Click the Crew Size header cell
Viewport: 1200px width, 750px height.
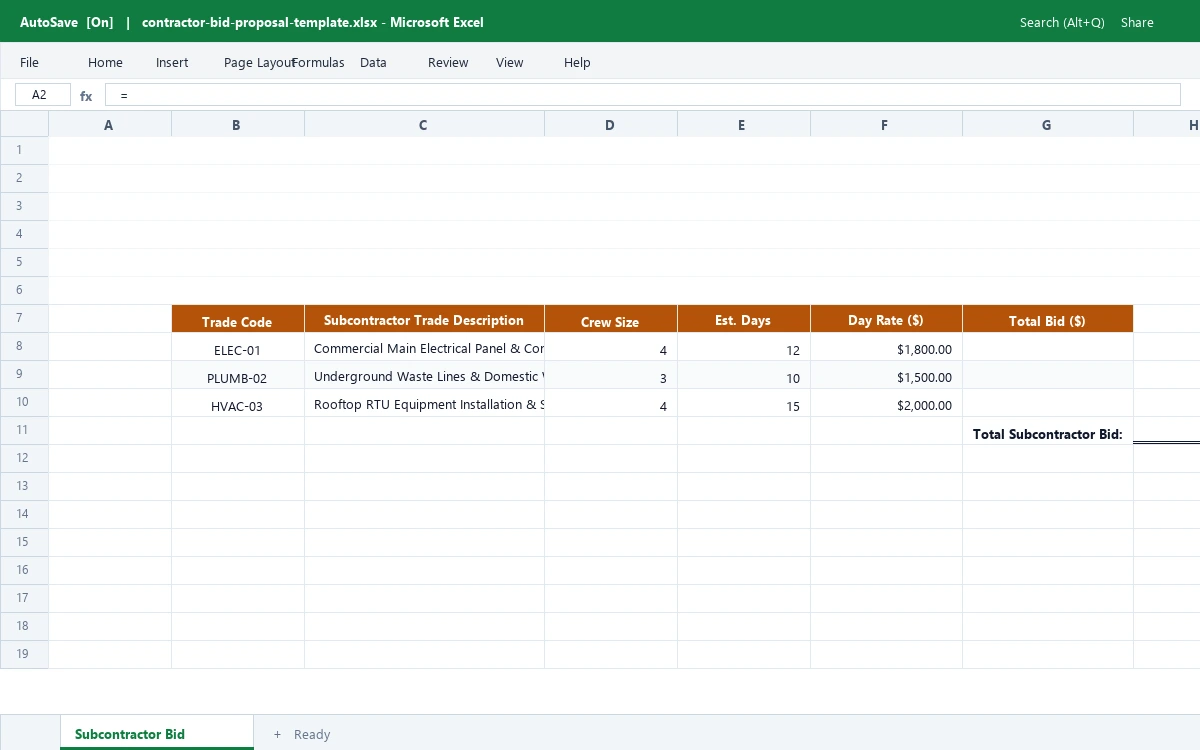tap(611, 319)
